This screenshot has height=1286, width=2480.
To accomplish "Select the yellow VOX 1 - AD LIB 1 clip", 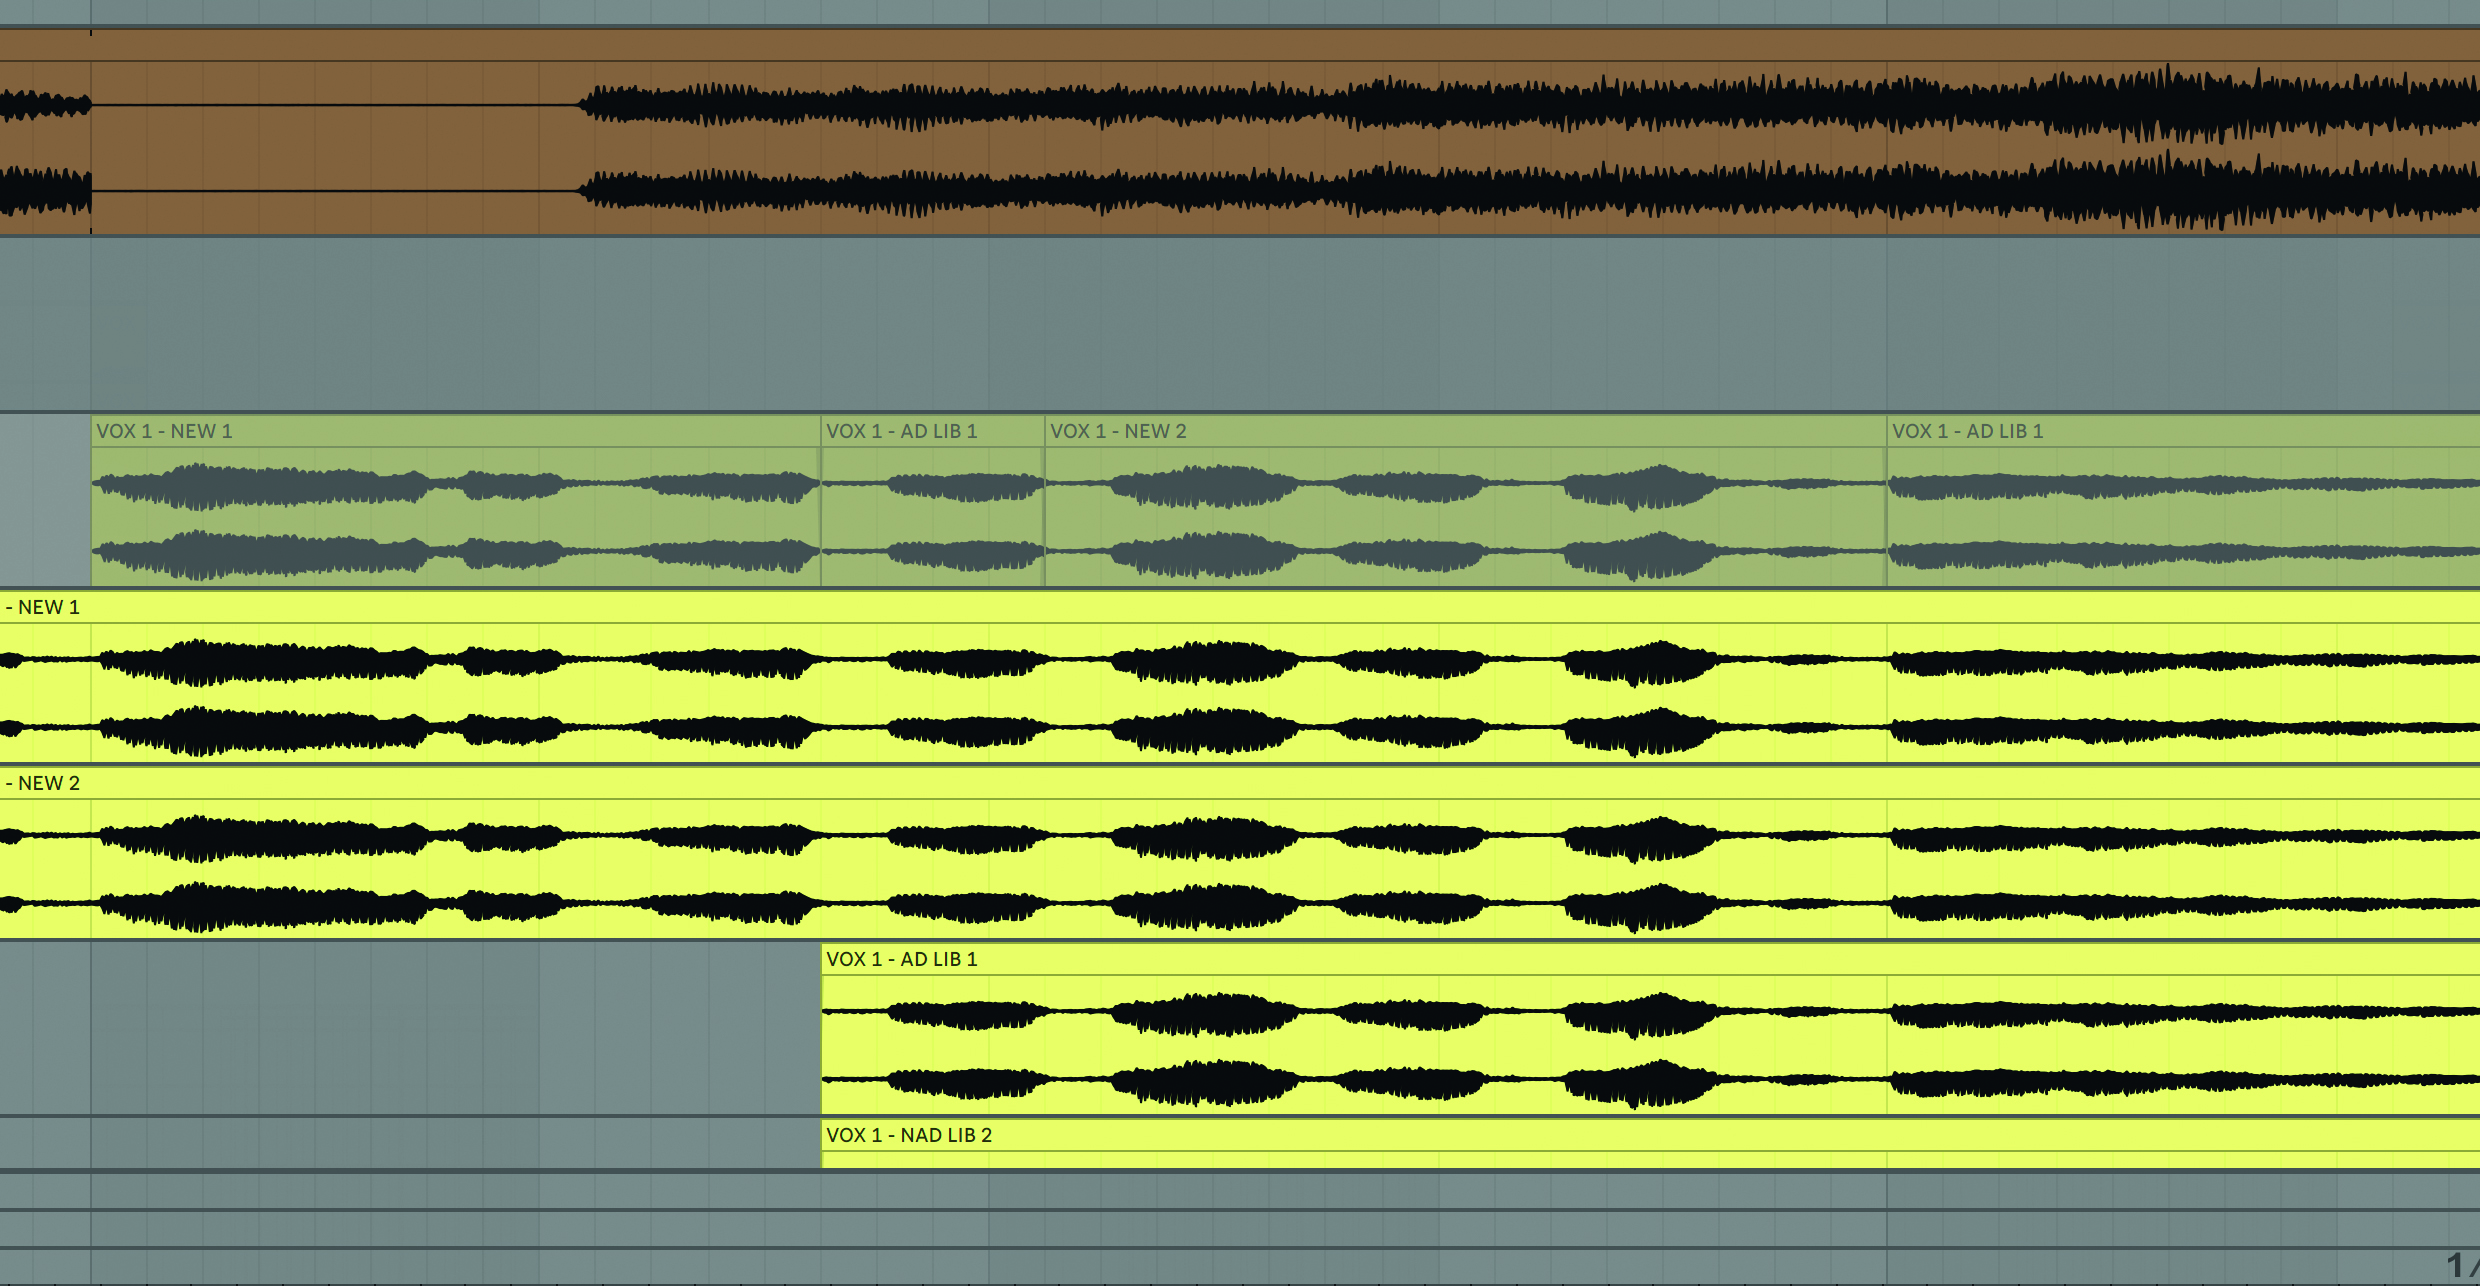I will (1651, 1029).
